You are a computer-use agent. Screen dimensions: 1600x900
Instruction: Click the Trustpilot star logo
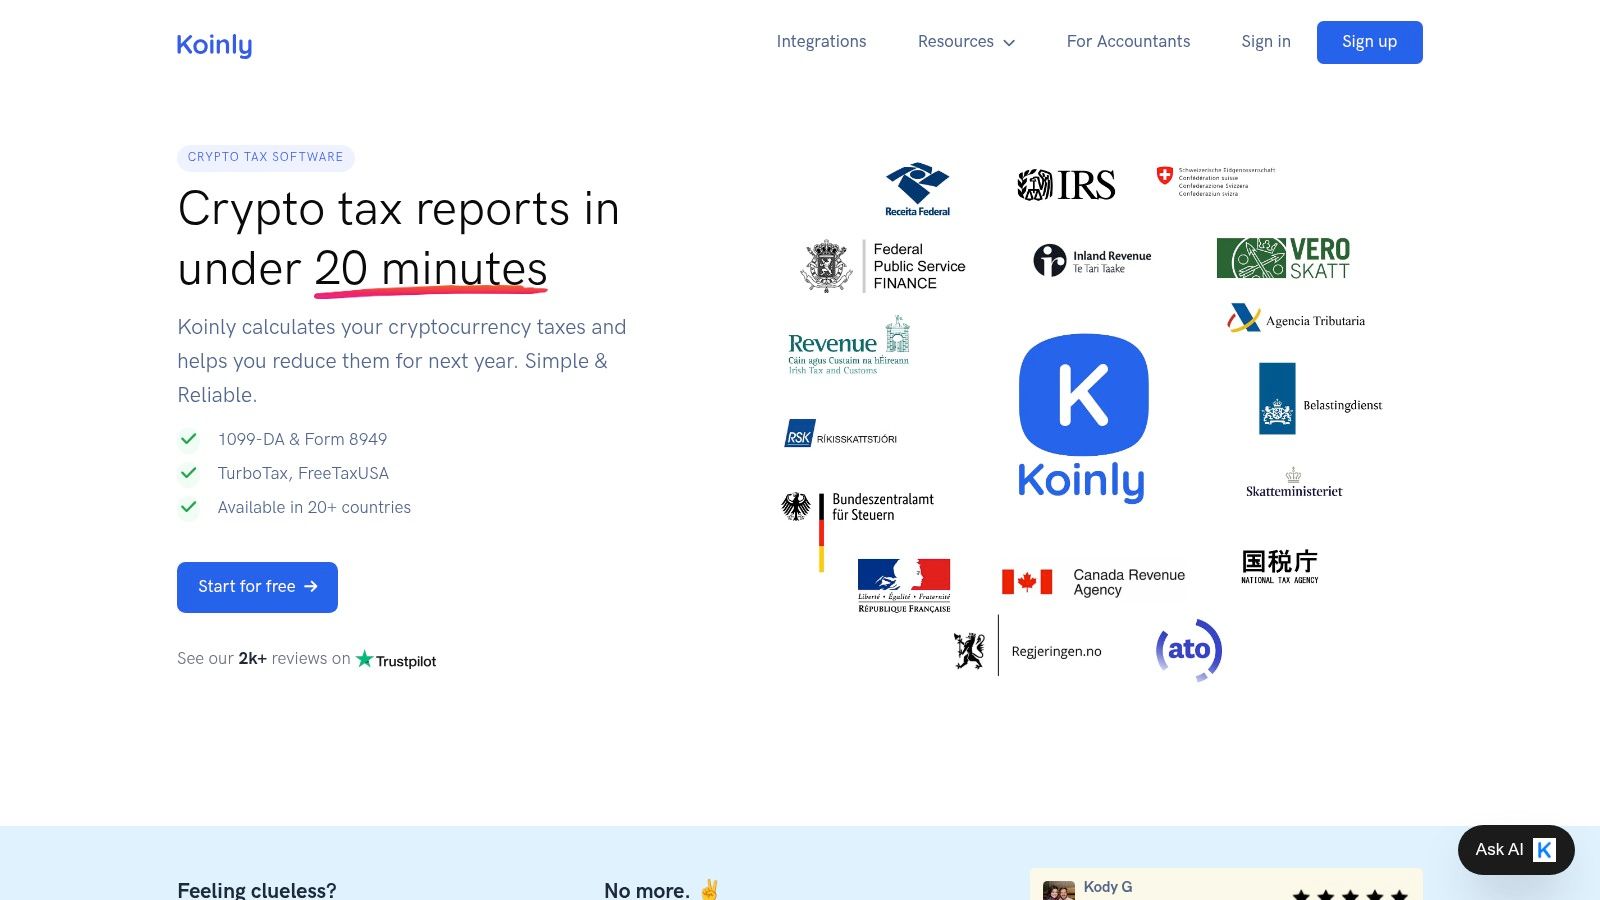tap(396, 660)
